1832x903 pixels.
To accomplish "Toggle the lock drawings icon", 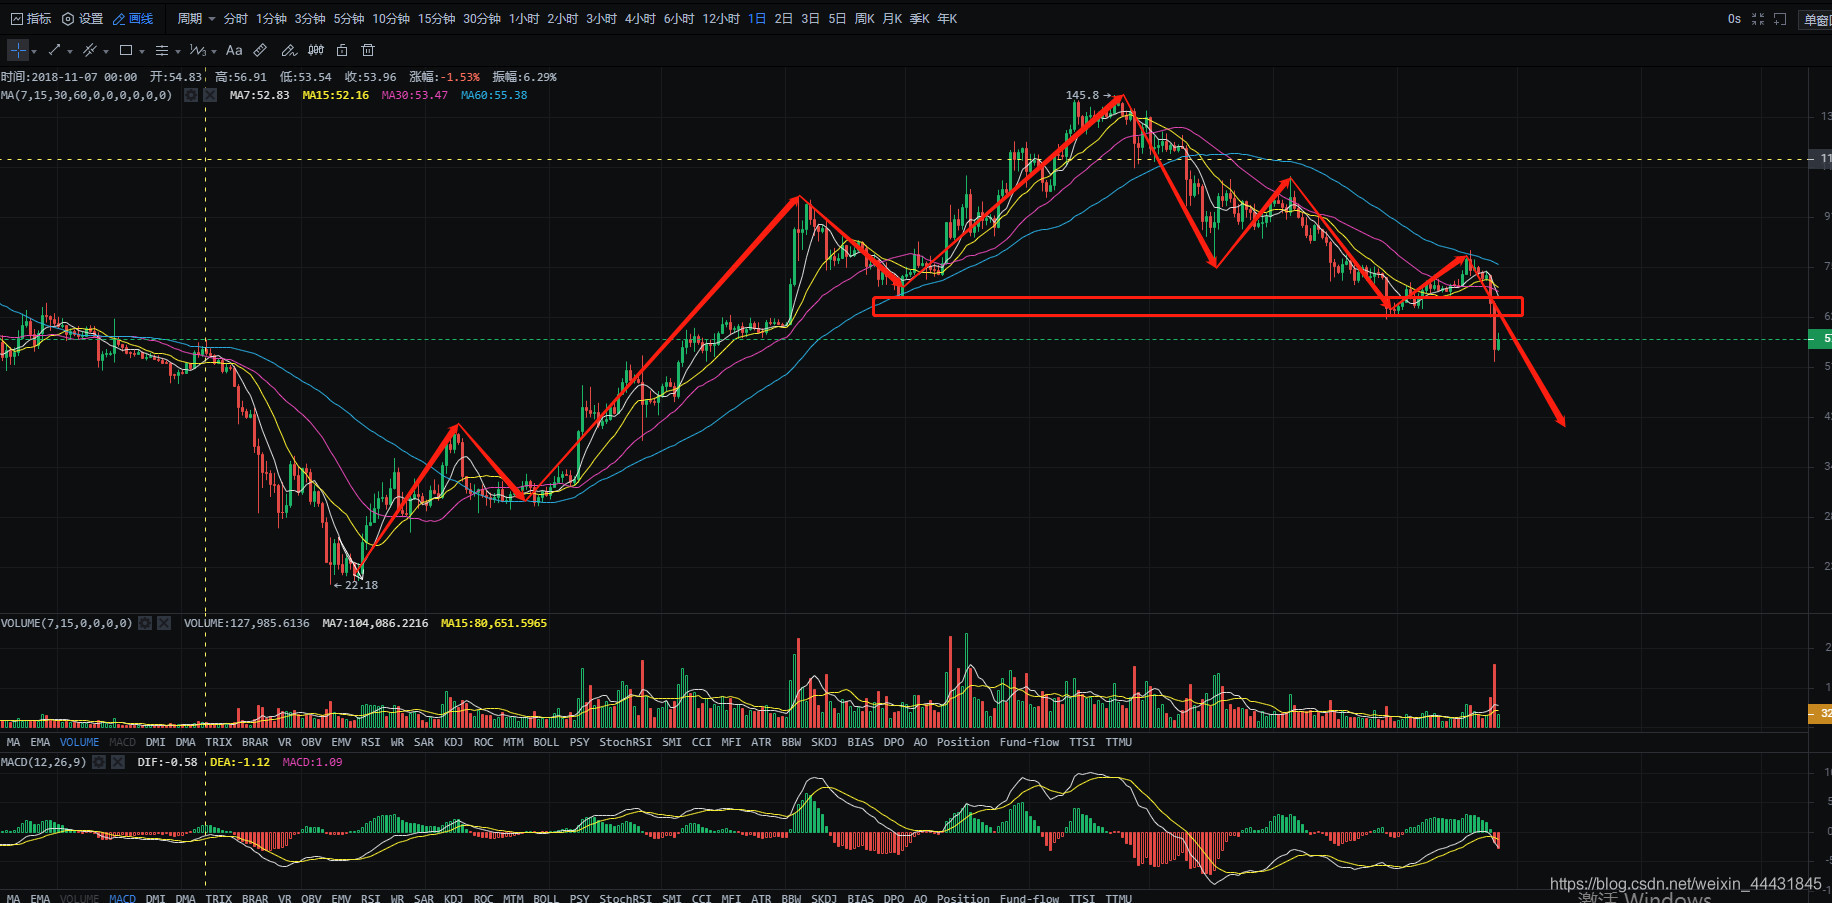I will [342, 50].
